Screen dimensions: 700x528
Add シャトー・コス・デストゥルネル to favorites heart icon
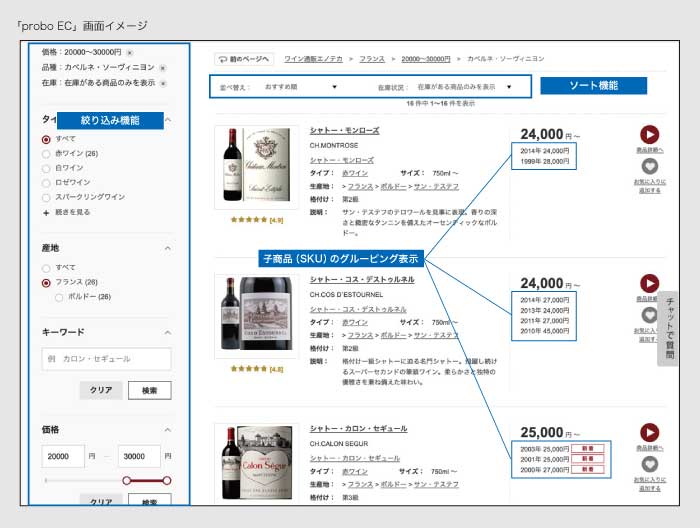click(x=650, y=316)
